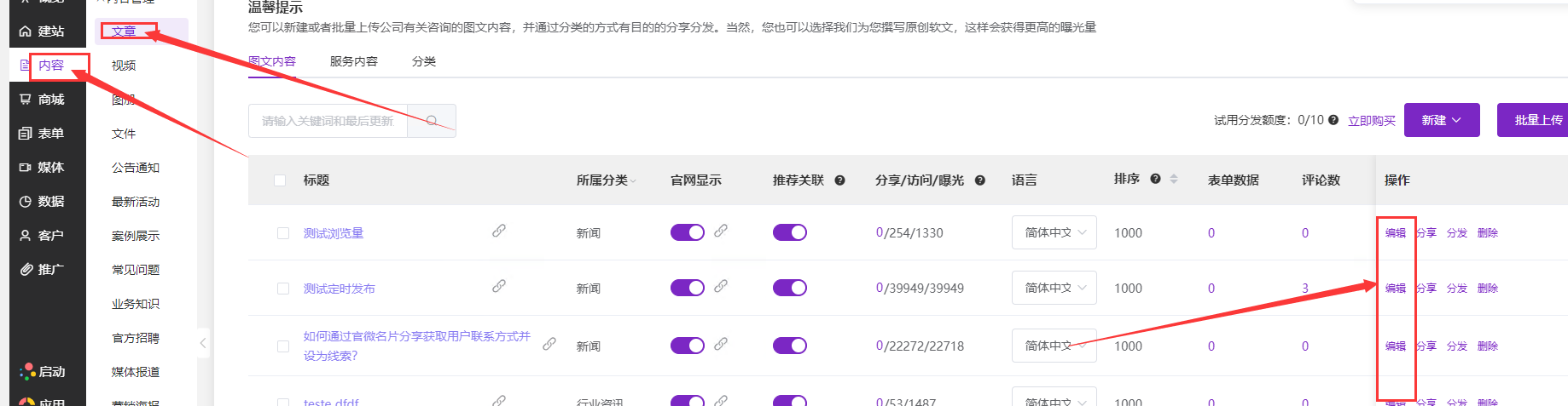Viewport: 1568px width, 406px height.
Task: Click the 推荐关联 help question icon
Action: point(840,181)
